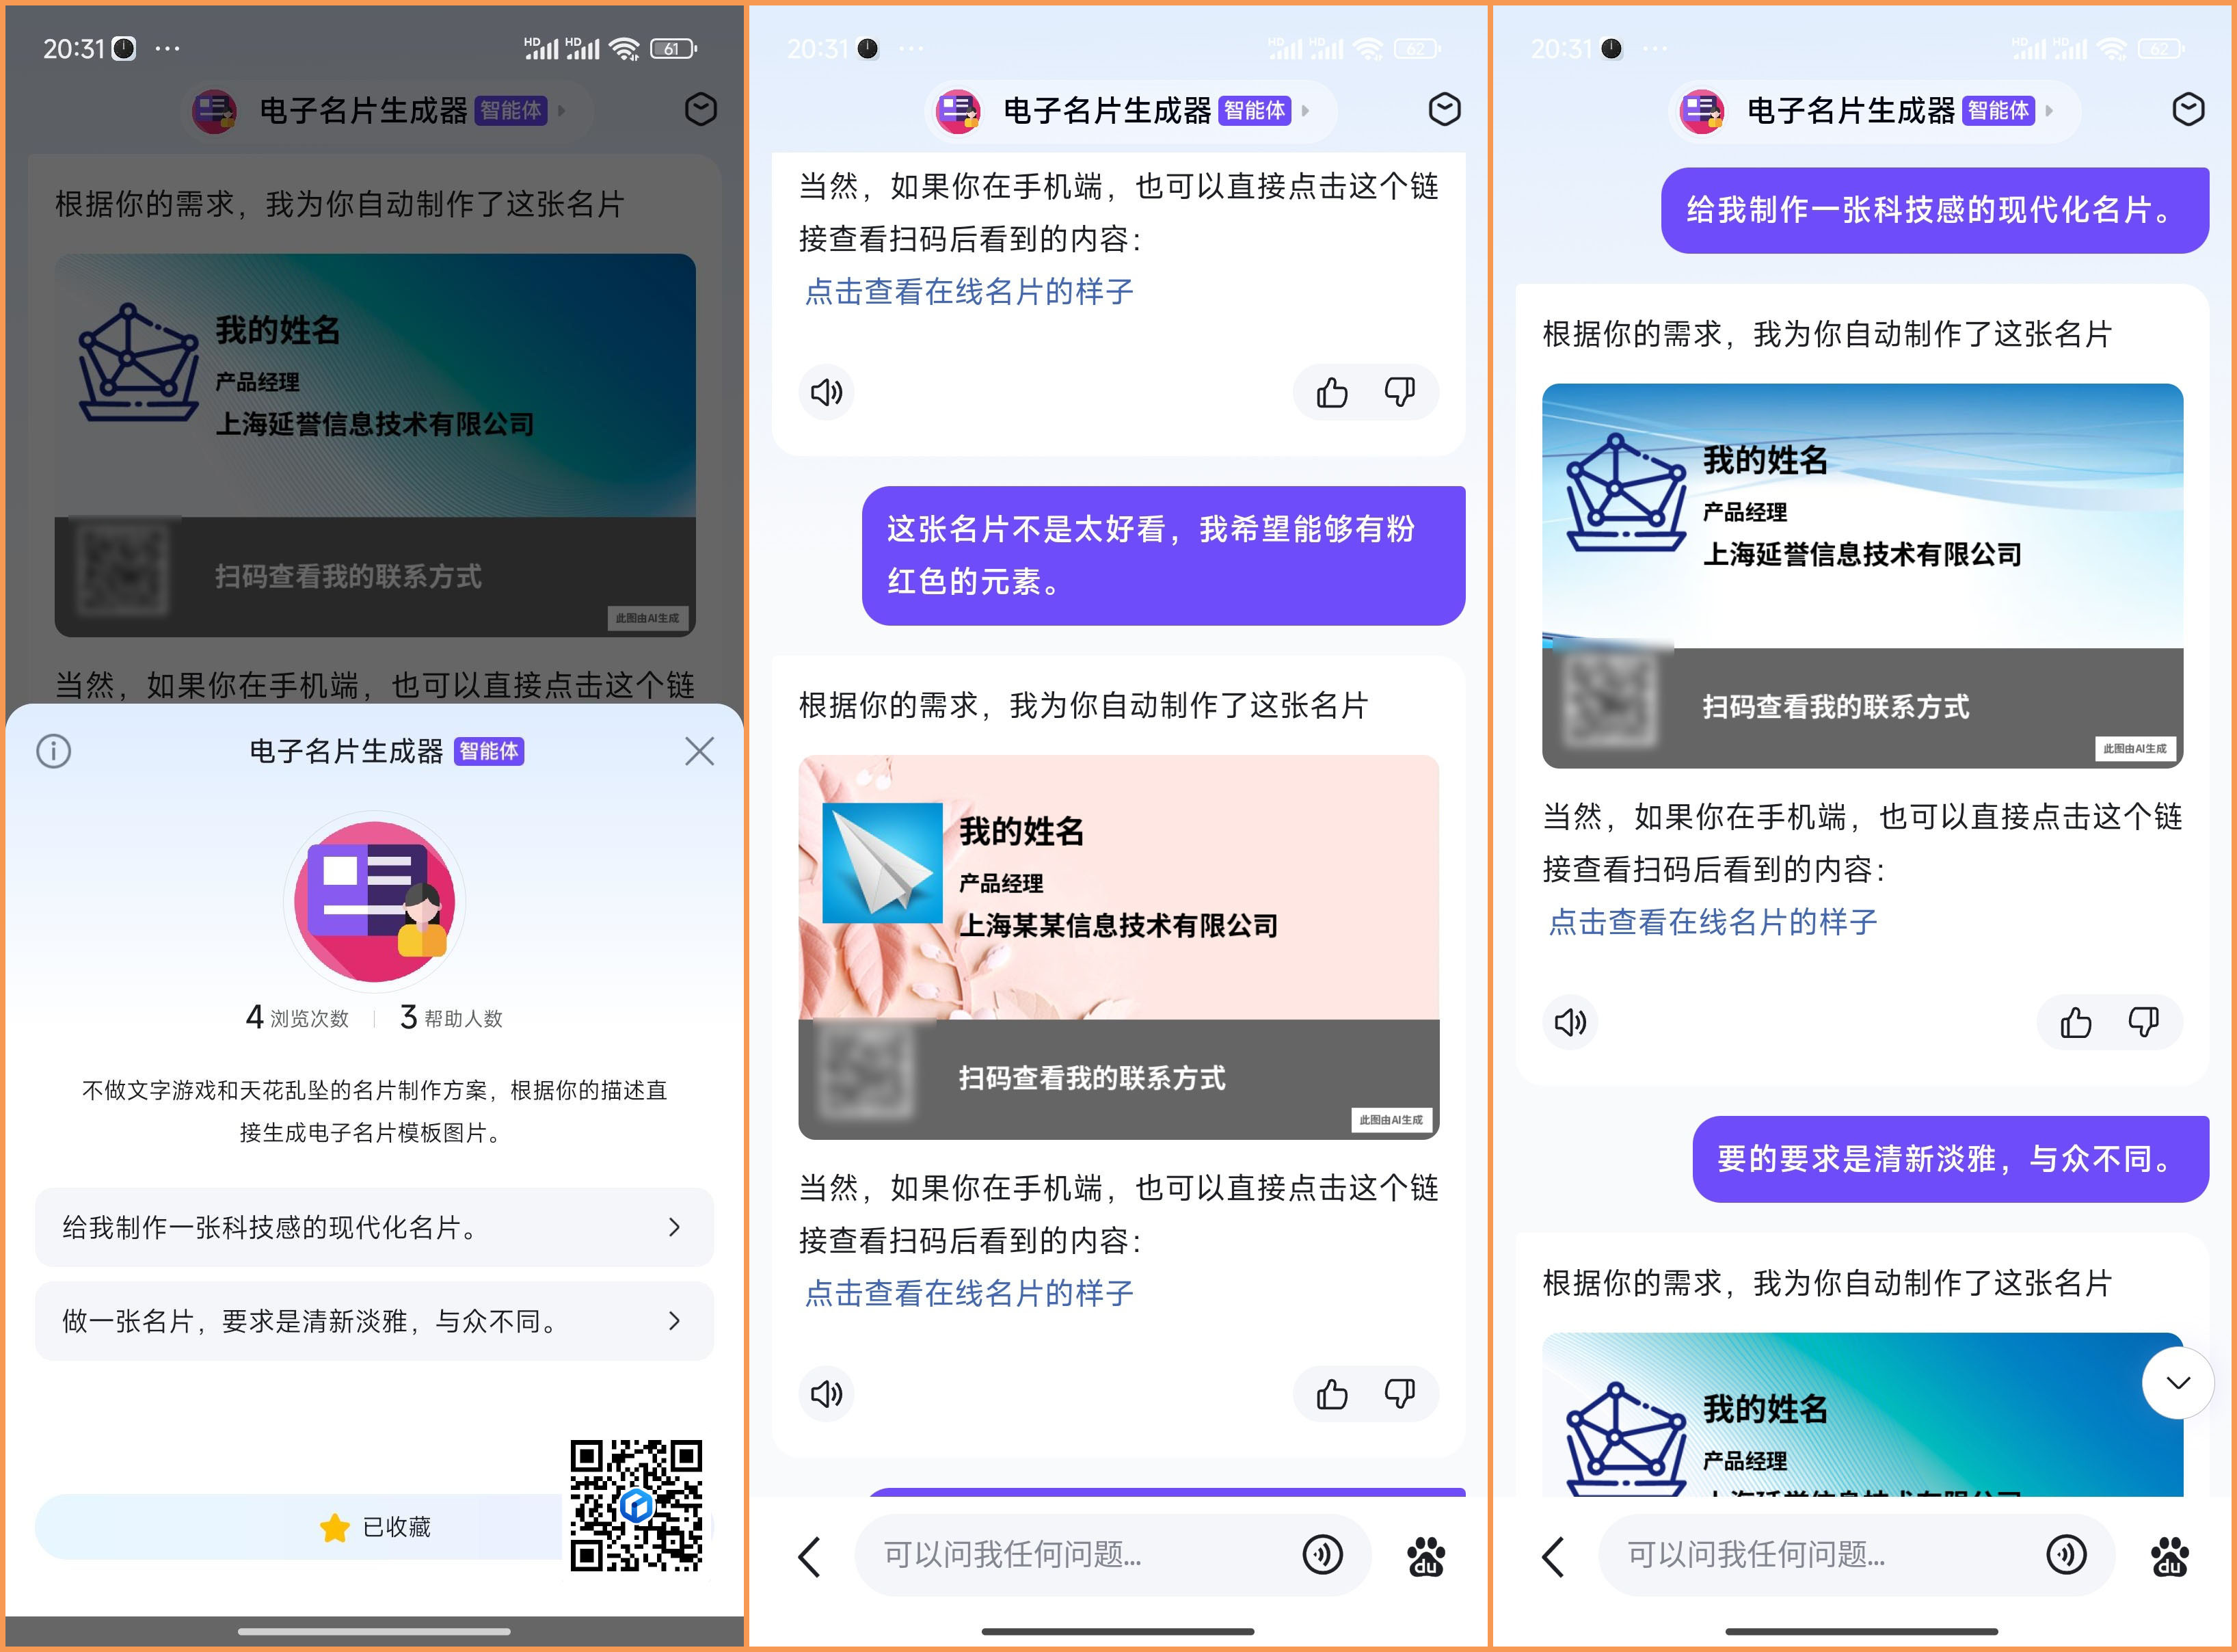Close the agent detail bottom sheet
The image size is (2237, 1652).
pyautogui.click(x=699, y=751)
